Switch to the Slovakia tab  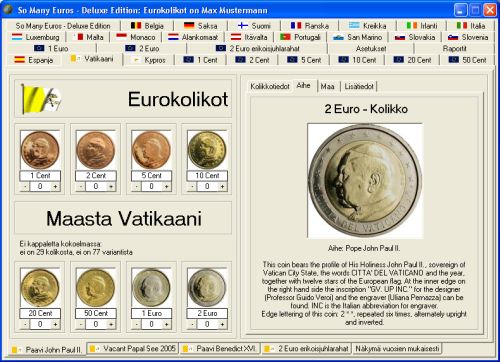click(x=415, y=37)
